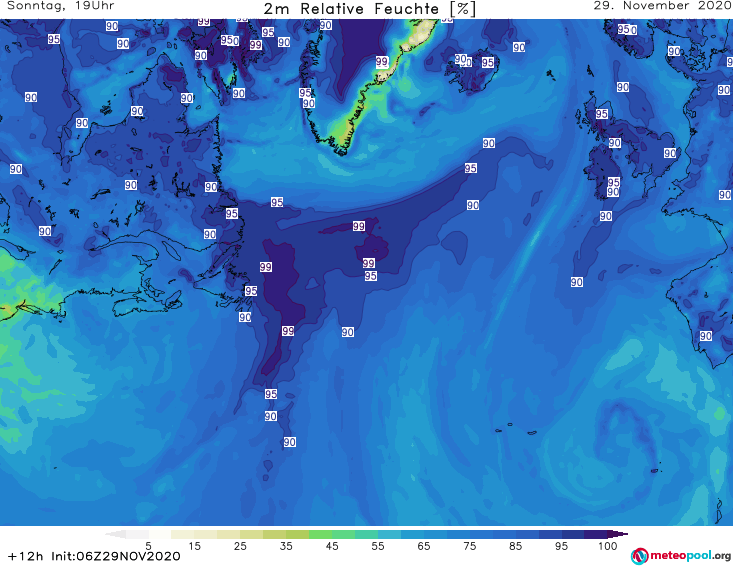Click the '95' contour label over Iceland
This screenshot has width=733, height=566.
[x=488, y=62]
